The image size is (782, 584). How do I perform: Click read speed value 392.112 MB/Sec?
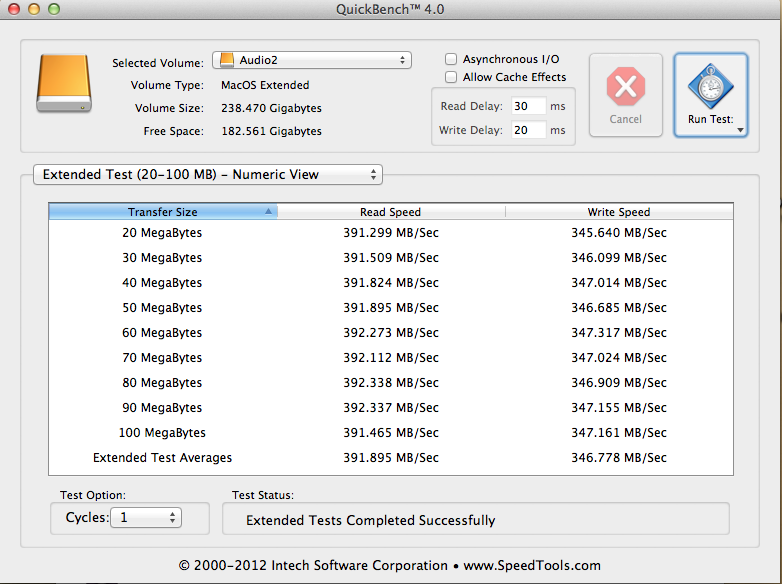tap(391, 358)
